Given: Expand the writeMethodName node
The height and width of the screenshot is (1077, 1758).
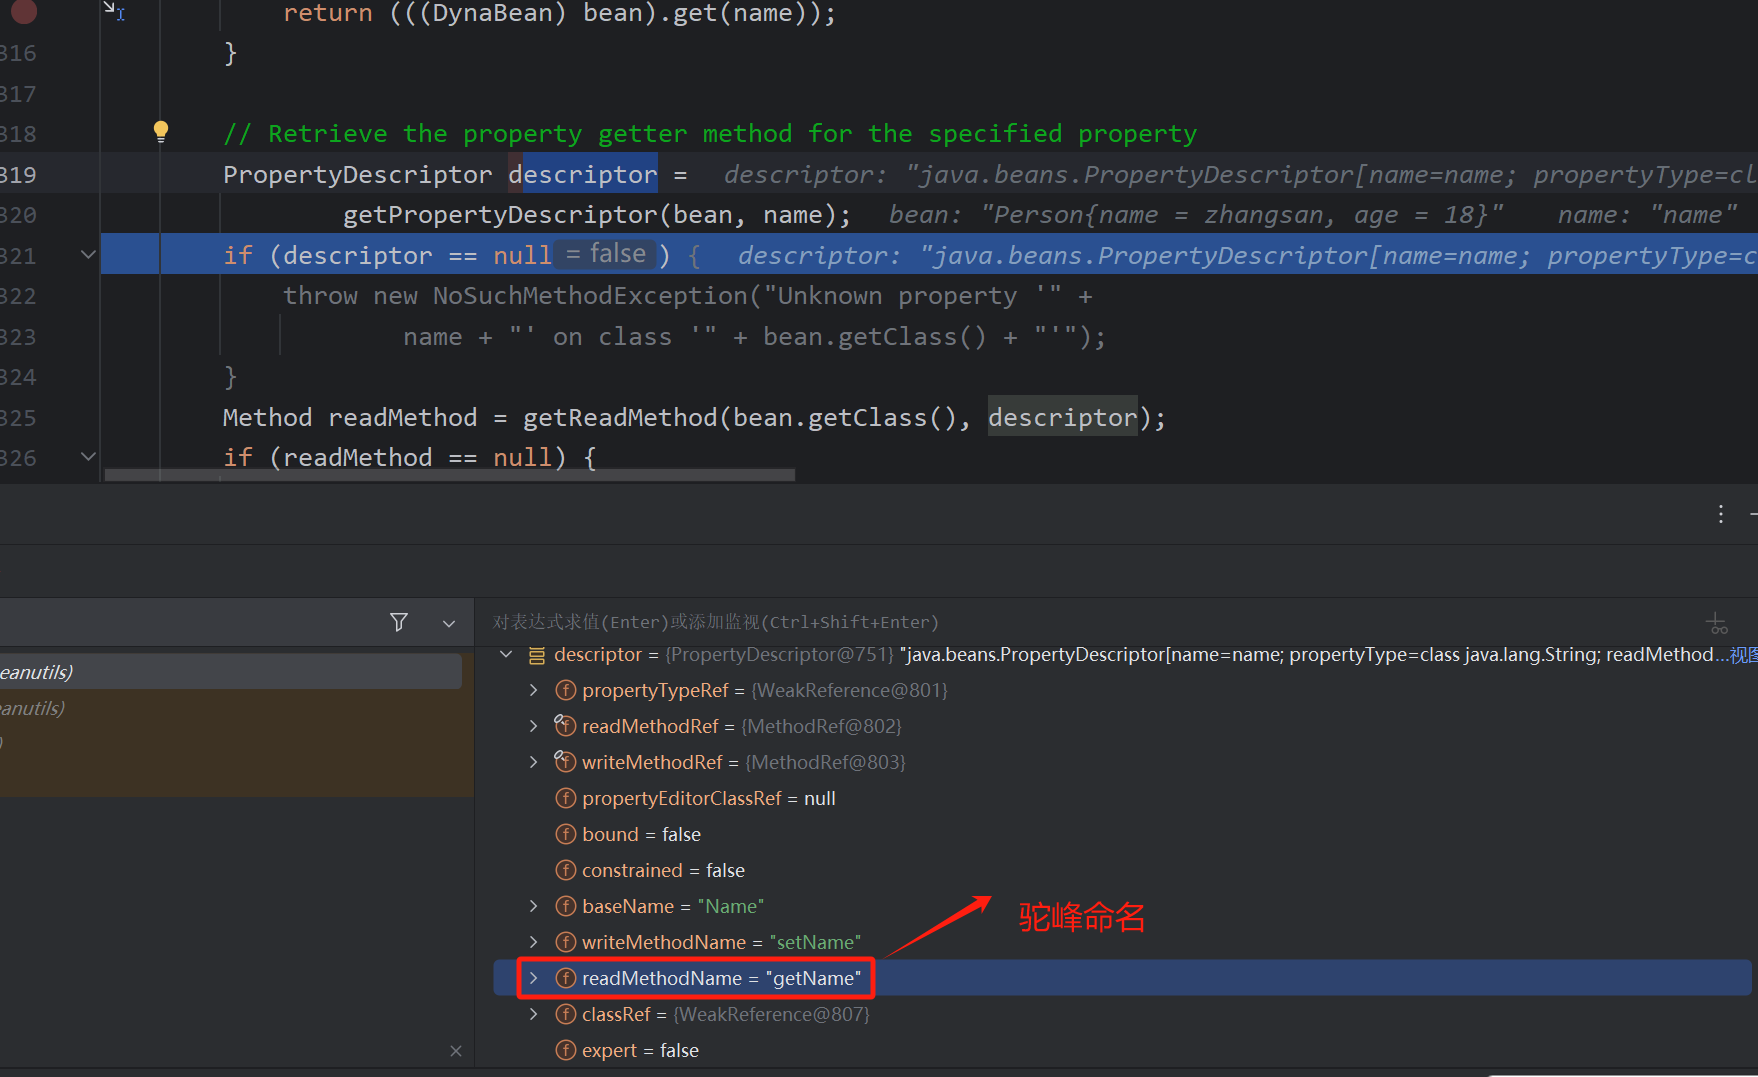Looking at the screenshot, I should [534, 942].
